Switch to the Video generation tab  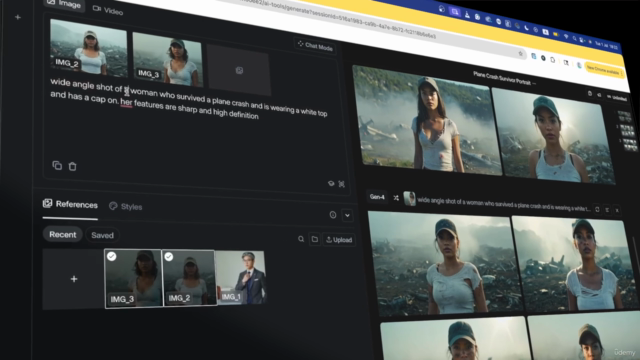108,10
